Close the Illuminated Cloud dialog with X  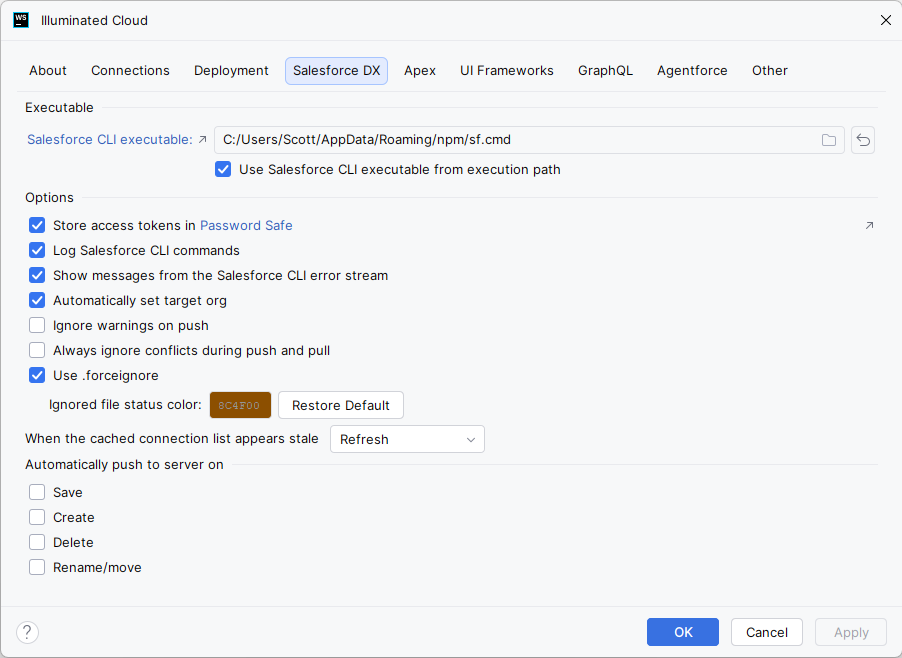click(885, 20)
